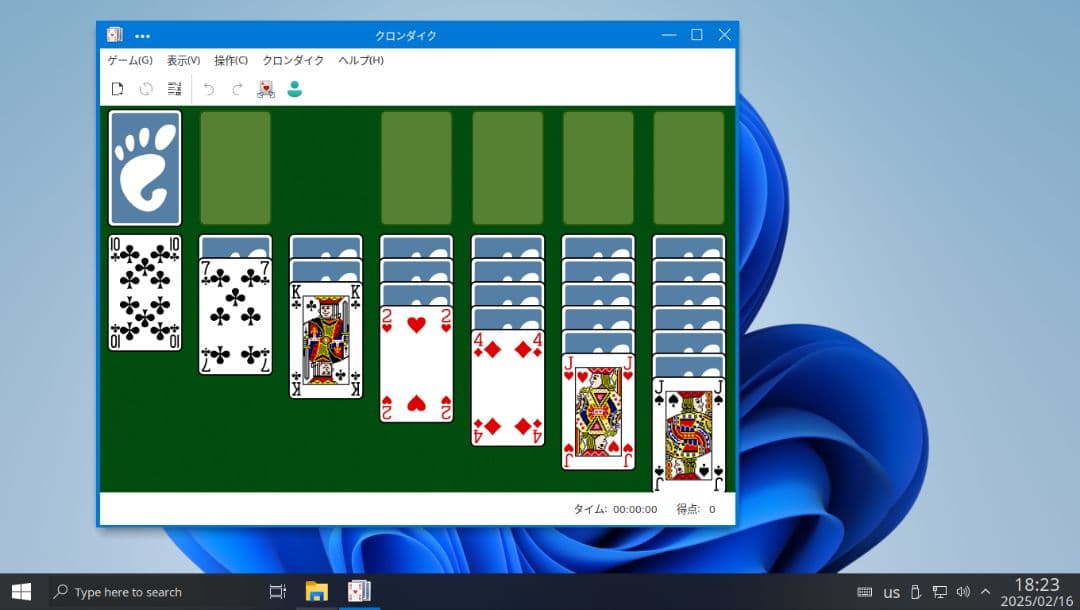
Task: Click the Aisleriot icon in the title bar
Action: tap(113, 34)
